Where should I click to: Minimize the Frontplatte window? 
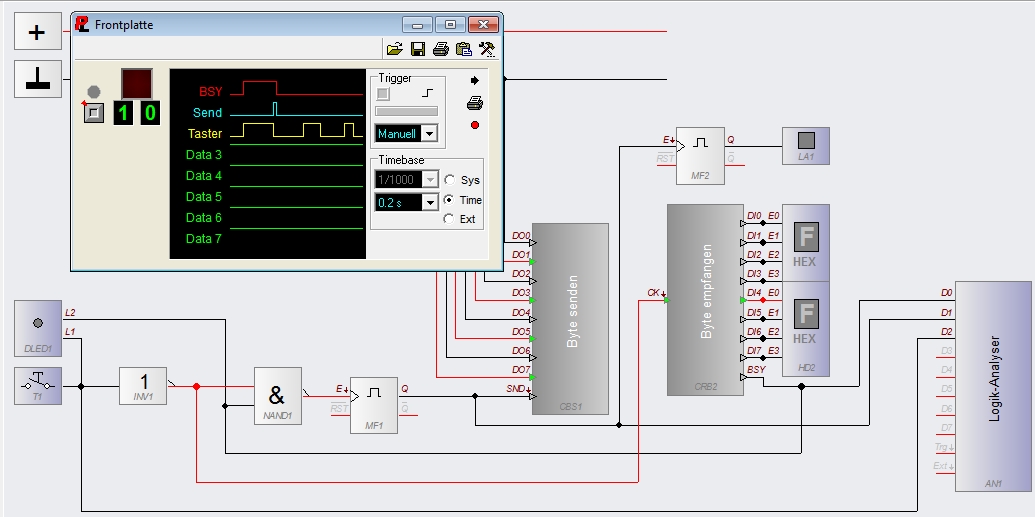pyautogui.click(x=417, y=24)
